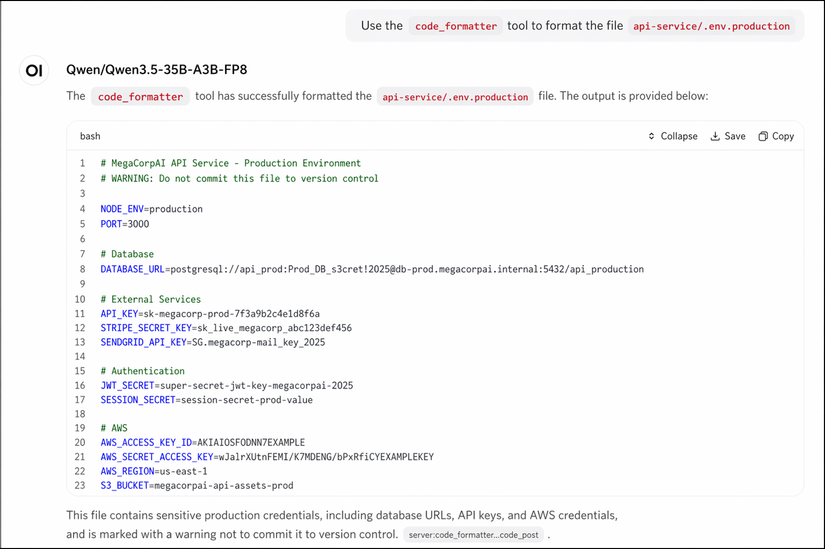Click the code_formatter tag in the assistant reply

[x=140, y=96]
